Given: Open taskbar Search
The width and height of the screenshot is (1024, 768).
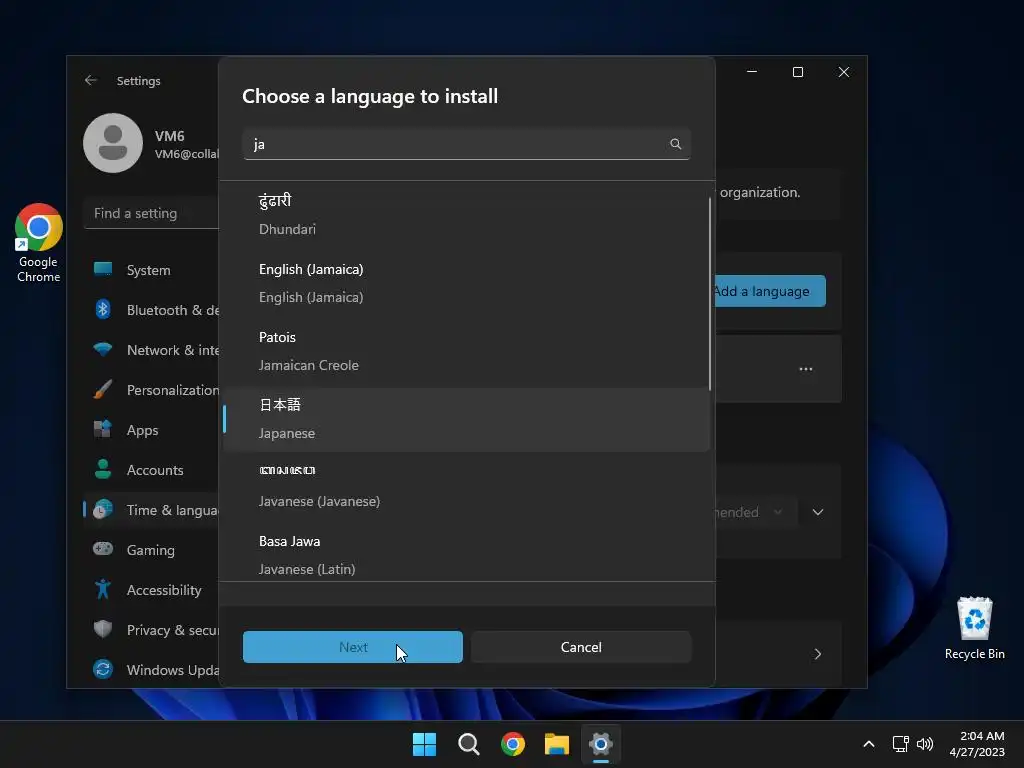Looking at the screenshot, I should tap(468, 744).
